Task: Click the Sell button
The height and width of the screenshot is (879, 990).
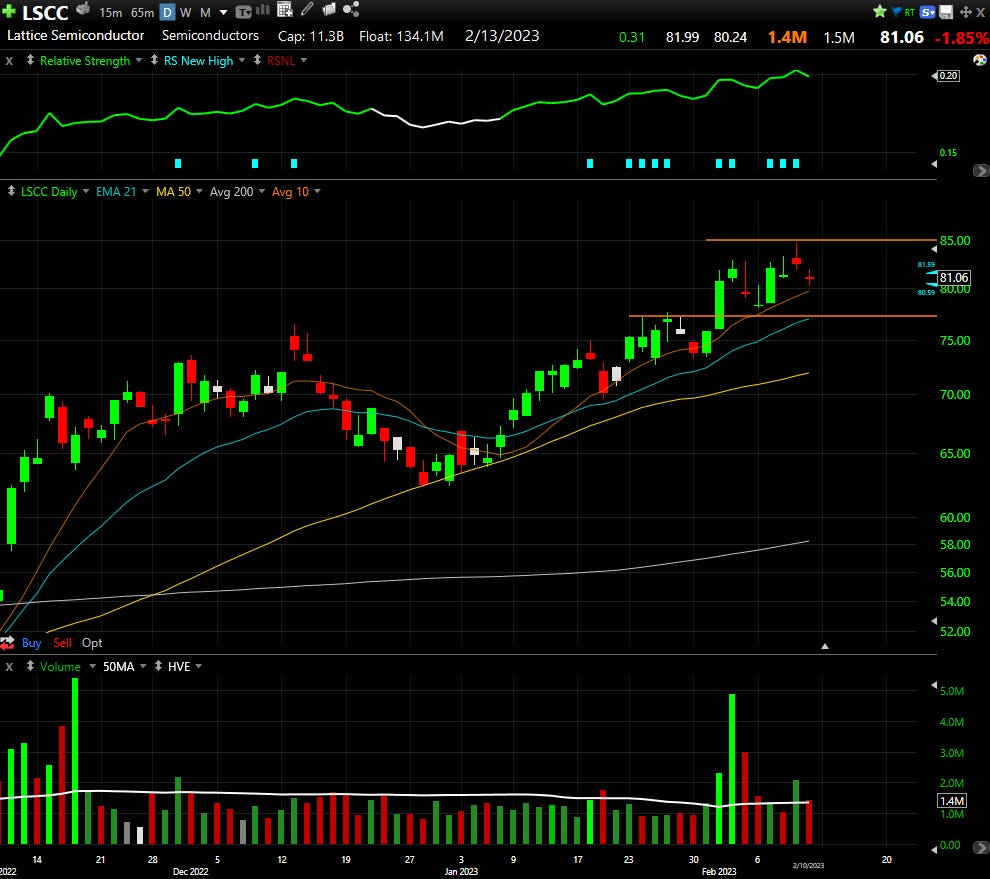Action: [x=62, y=643]
